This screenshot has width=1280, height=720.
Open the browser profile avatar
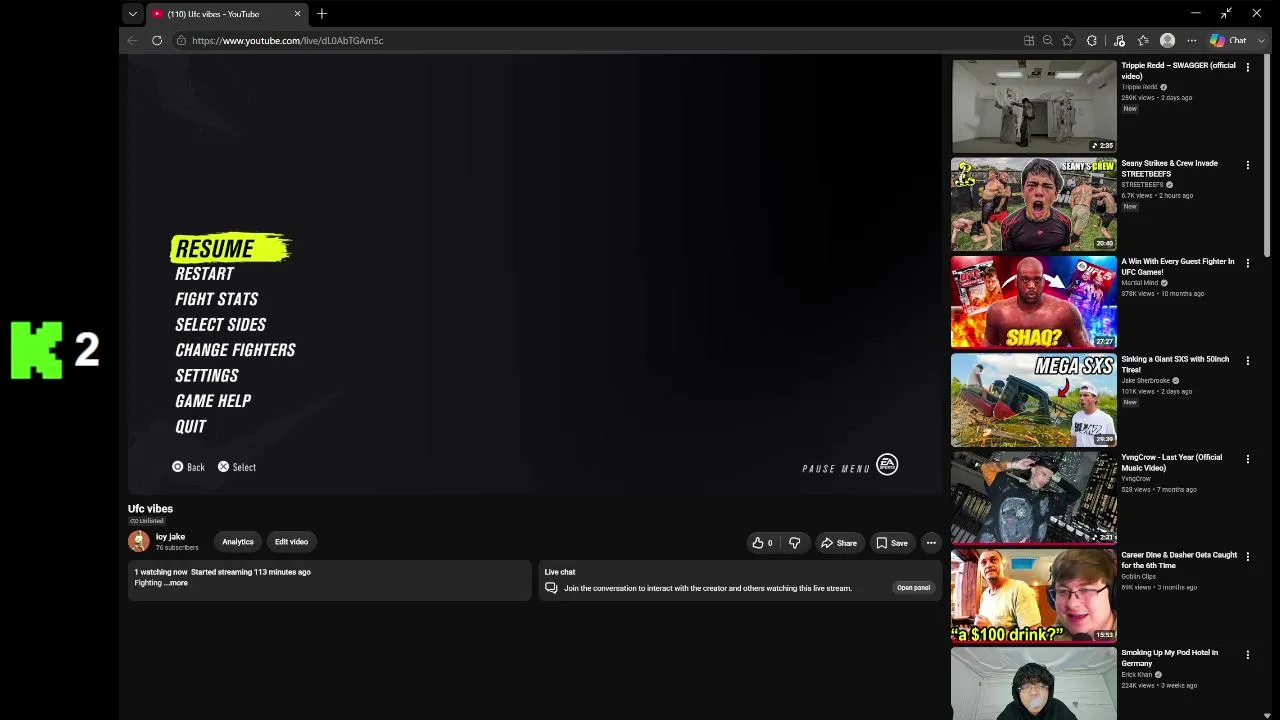1167,41
